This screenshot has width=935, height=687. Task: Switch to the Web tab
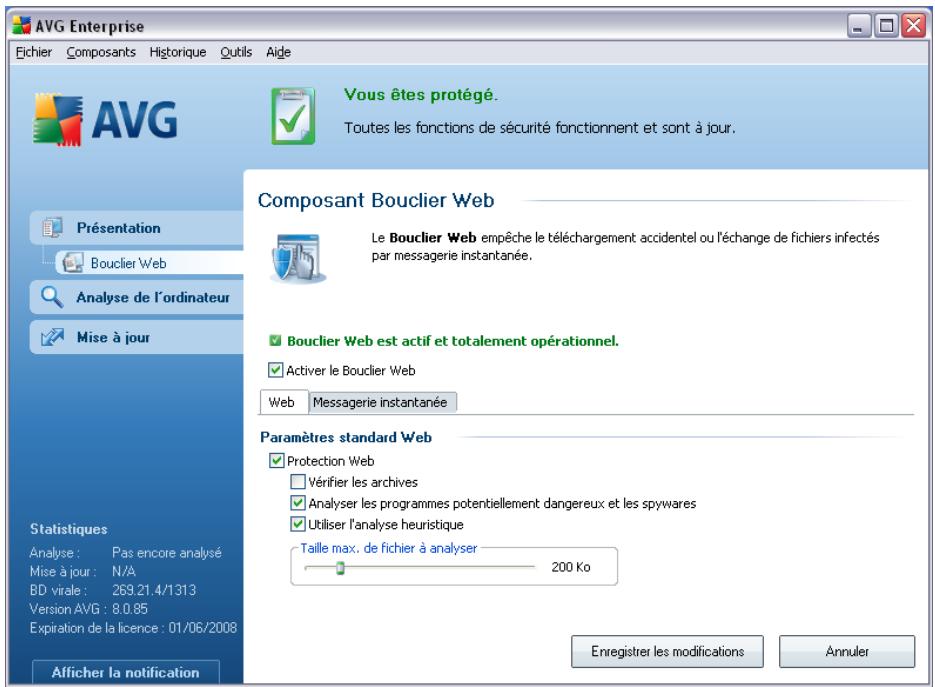pos(284,402)
